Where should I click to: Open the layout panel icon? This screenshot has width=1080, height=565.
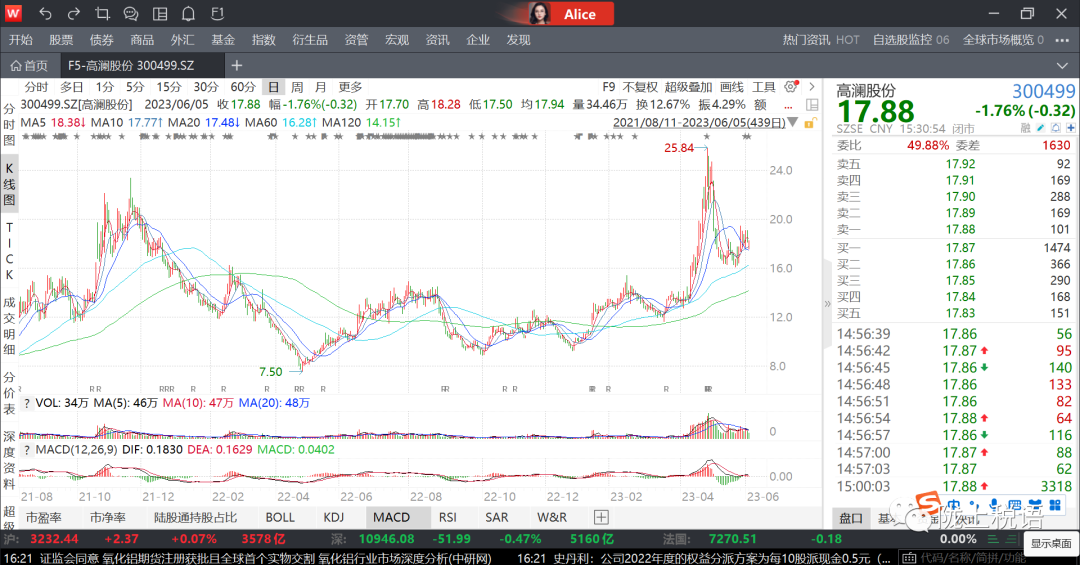[x=160, y=13]
